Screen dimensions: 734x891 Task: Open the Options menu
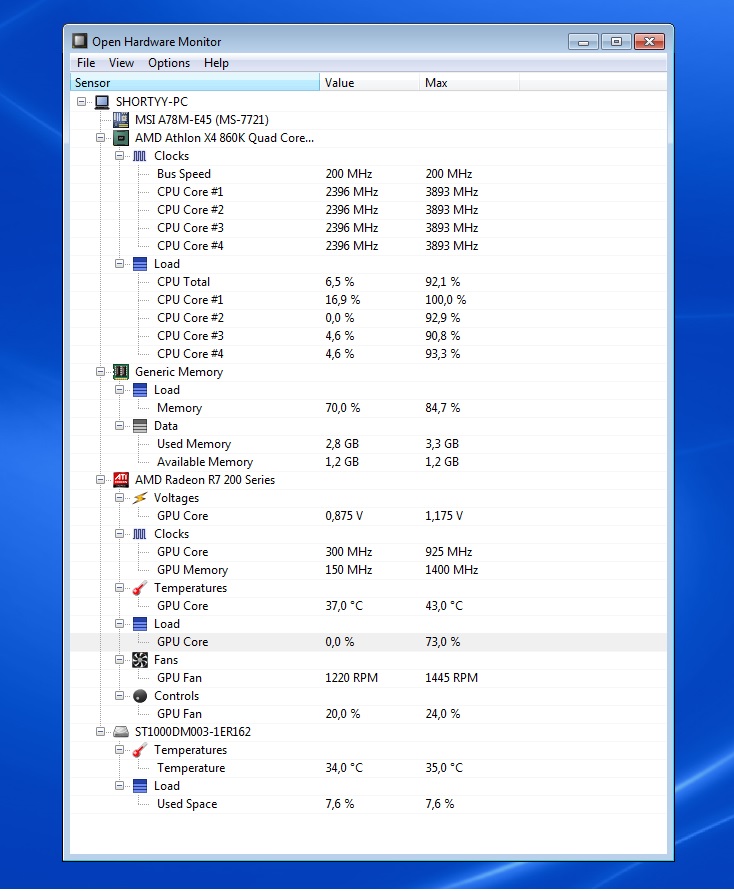pos(169,63)
